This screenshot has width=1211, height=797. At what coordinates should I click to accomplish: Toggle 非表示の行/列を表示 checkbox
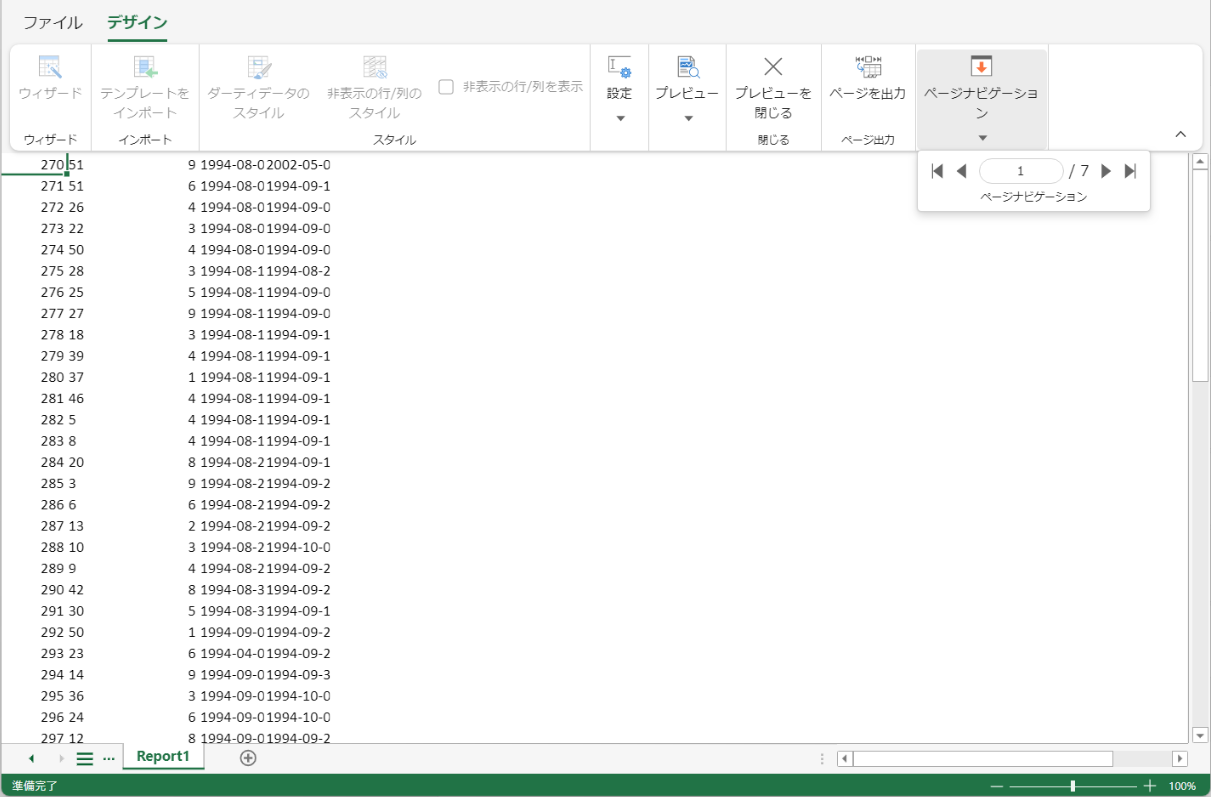tap(447, 87)
